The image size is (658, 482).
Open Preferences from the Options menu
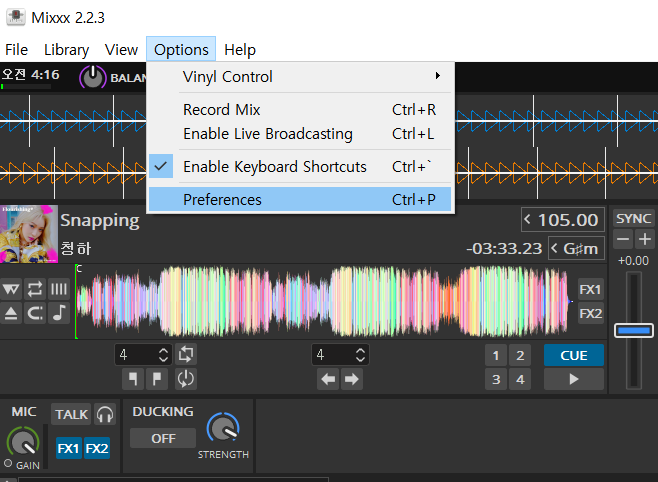pos(300,199)
